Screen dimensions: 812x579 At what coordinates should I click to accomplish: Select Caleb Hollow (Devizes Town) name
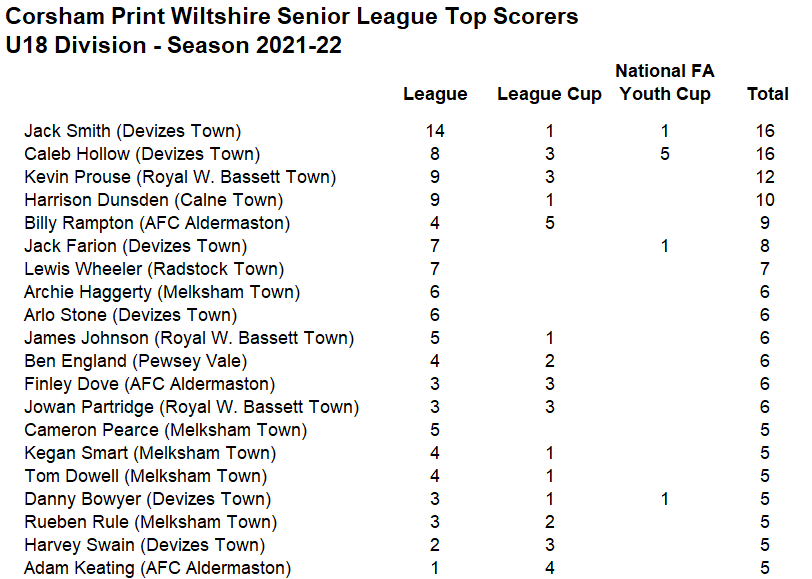click(x=142, y=154)
